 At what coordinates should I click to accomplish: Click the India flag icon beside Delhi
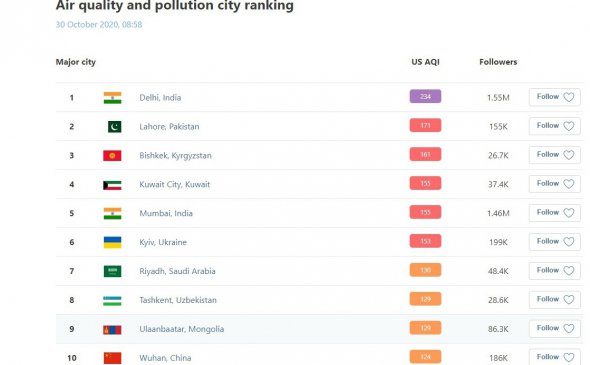[112, 98]
